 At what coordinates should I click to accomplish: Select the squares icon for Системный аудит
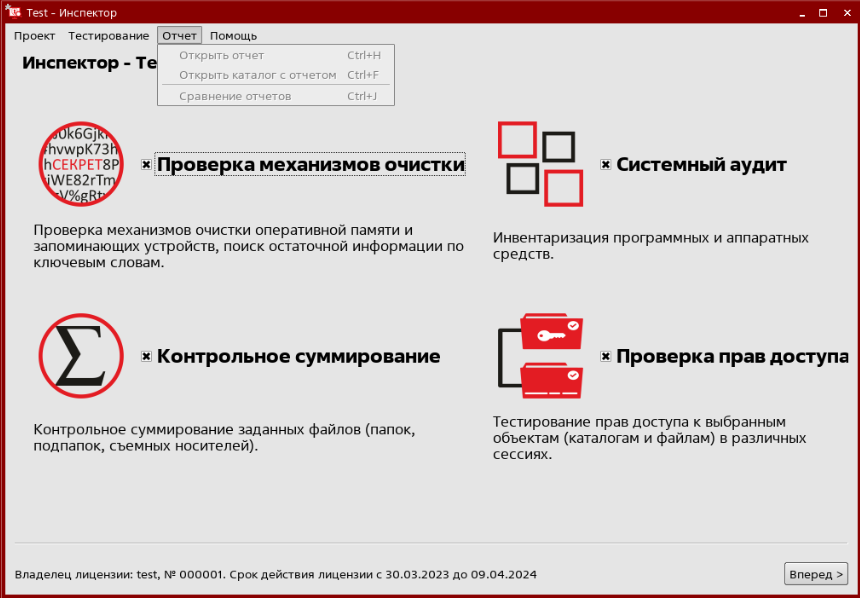click(540, 162)
